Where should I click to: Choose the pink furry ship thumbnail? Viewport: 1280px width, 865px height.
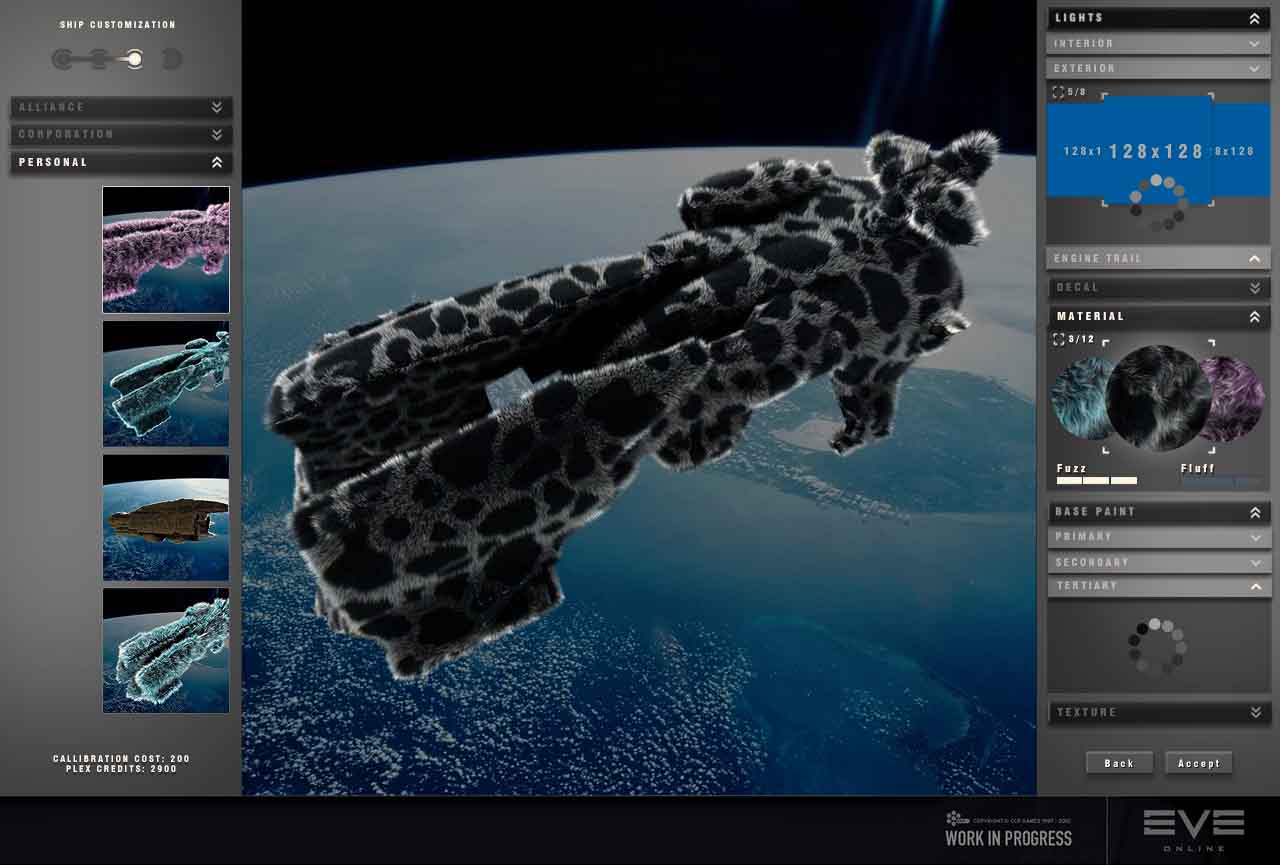click(166, 250)
